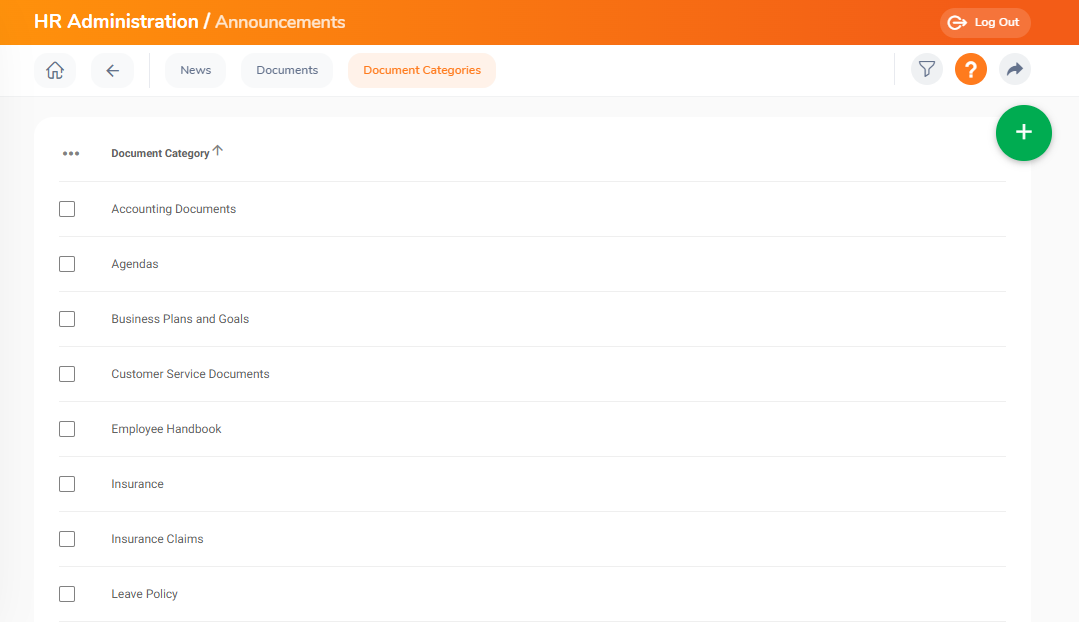Select the Document Categories tab
1079x622 pixels.
click(x=422, y=70)
